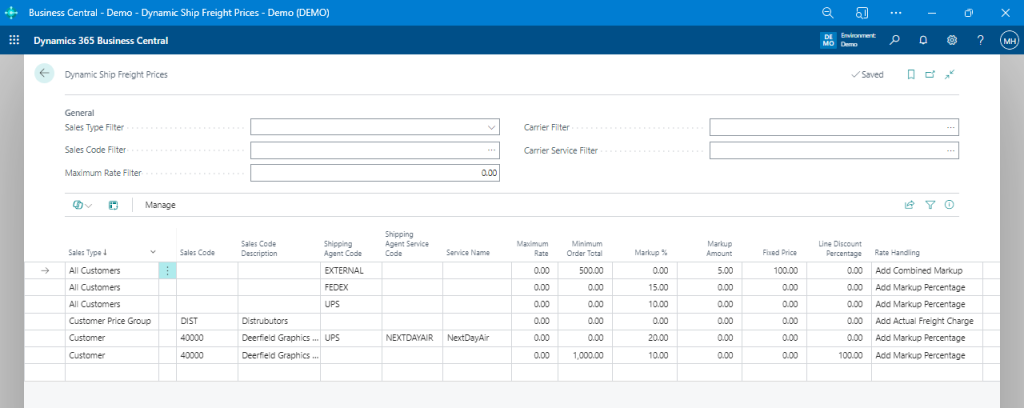Click the Add Combined Markup cell
1024x408 pixels.
(927, 270)
